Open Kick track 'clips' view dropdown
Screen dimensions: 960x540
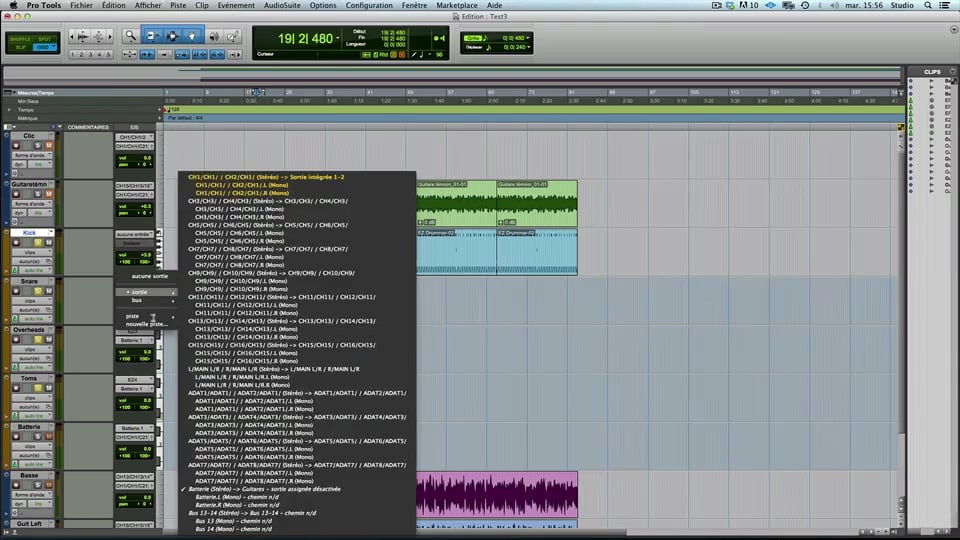[32, 252]
